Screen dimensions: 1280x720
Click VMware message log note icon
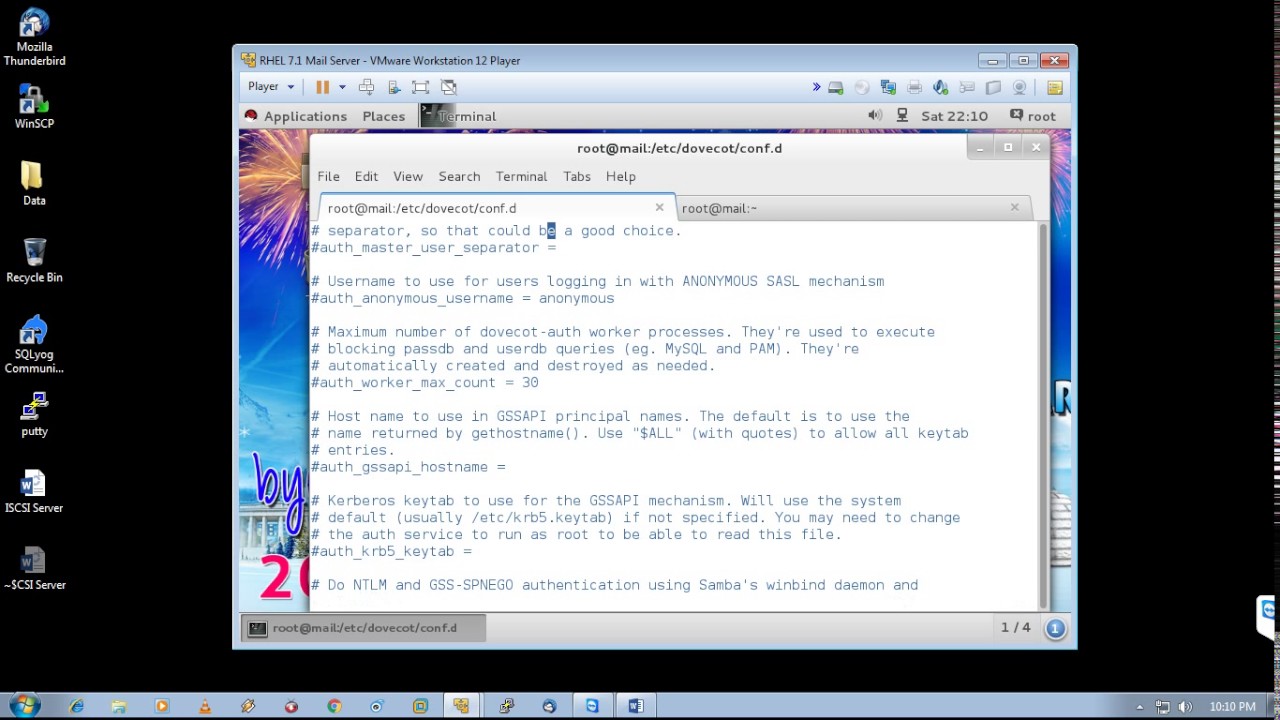[1054, 87]
